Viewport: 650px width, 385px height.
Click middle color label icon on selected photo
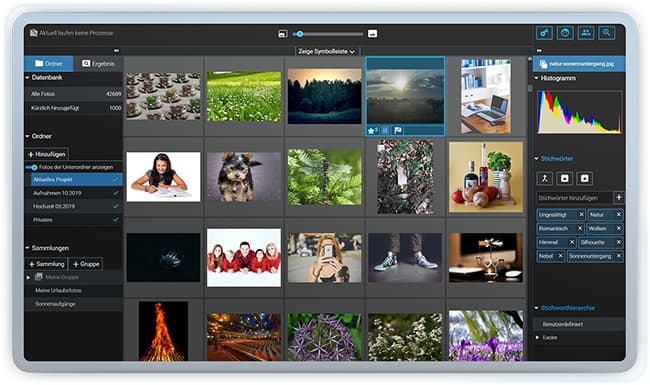pyautogui.click(x=385, y=131)
